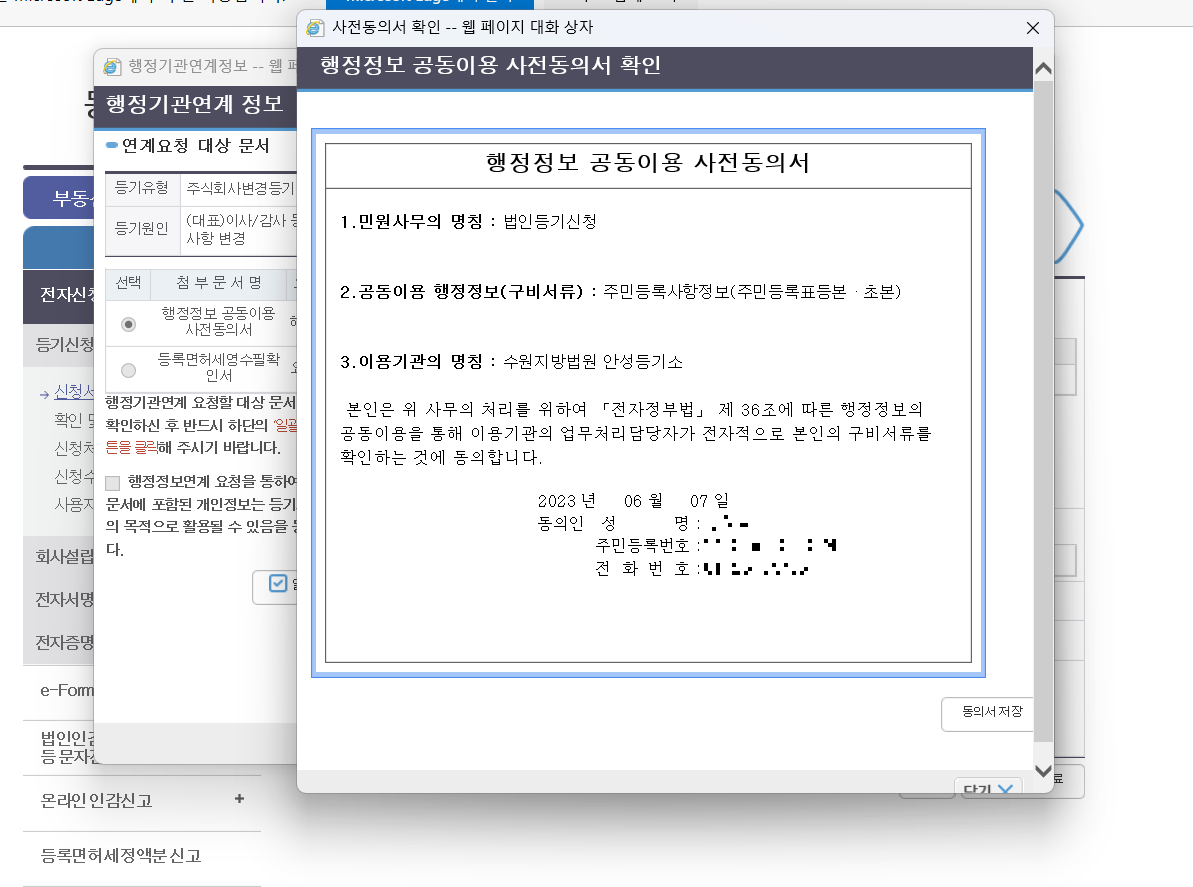Click the 동의서 저장 button
The height and width of the screenshot is (887, 1193).
coord(986,714)
